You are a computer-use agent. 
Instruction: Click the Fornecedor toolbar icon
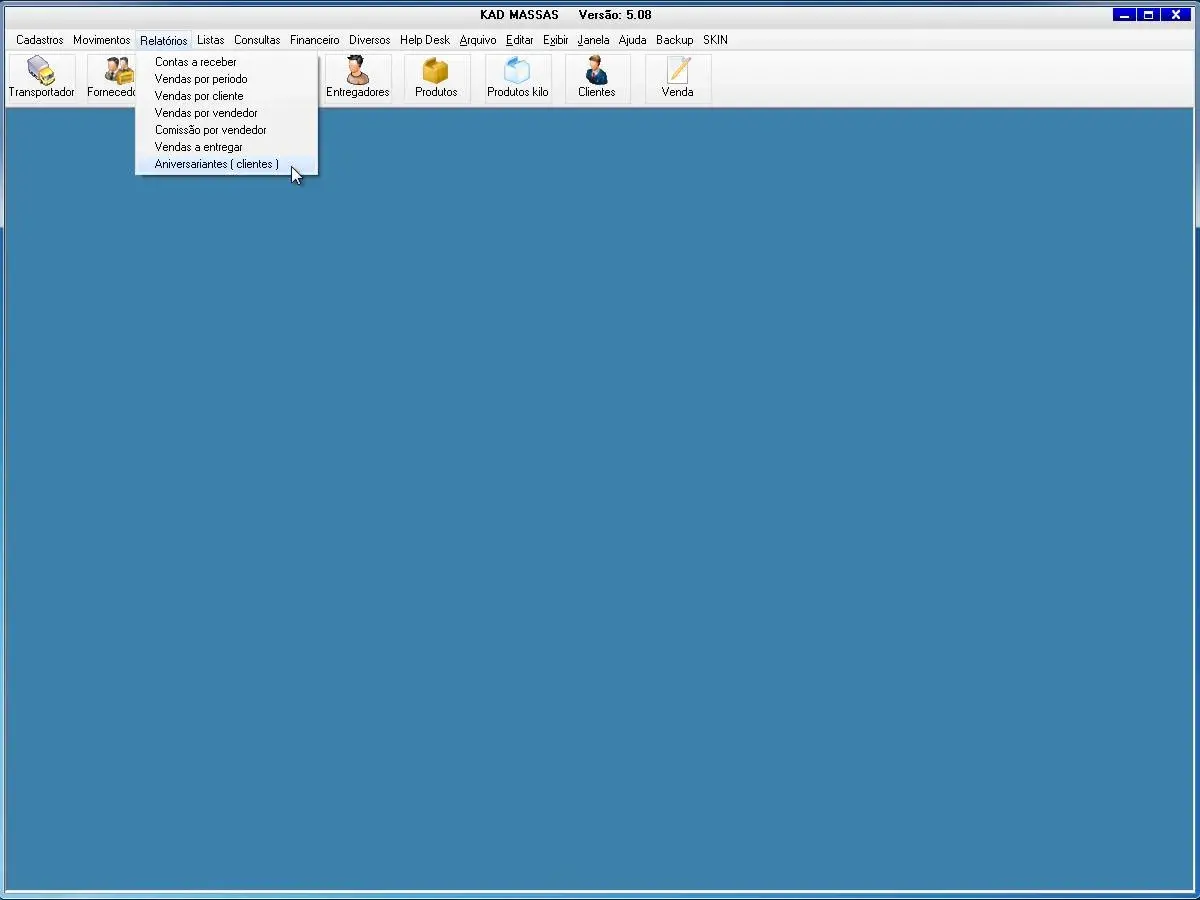112,78
